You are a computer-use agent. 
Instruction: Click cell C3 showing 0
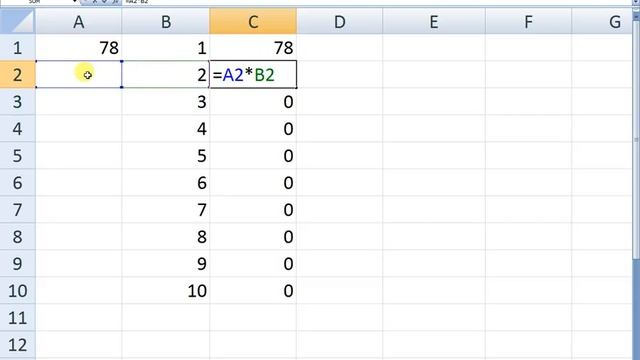tap(253, 102)
